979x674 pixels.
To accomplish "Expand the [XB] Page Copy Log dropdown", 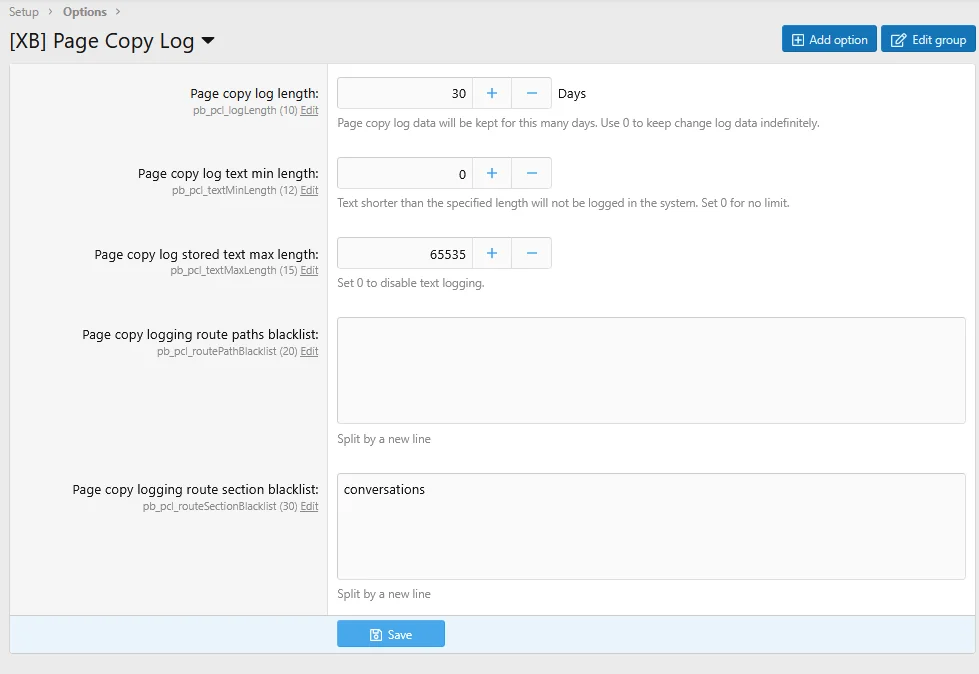I will 208,41.
